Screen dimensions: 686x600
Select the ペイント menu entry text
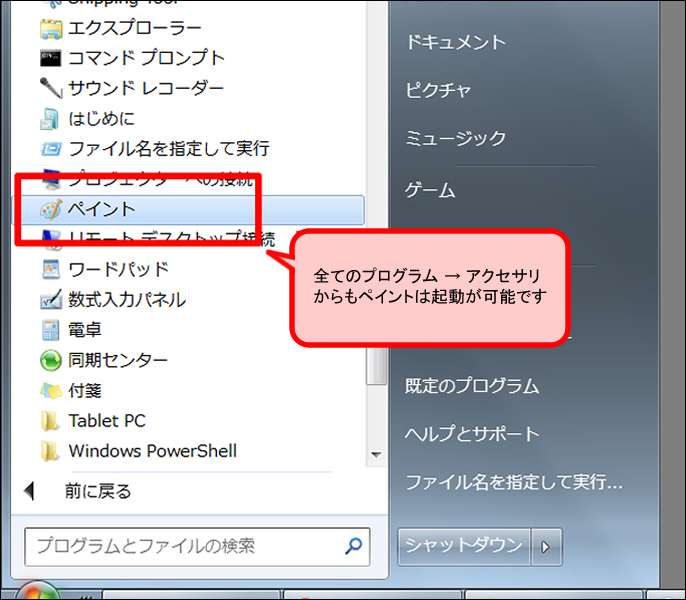click(x=101, y=209)
